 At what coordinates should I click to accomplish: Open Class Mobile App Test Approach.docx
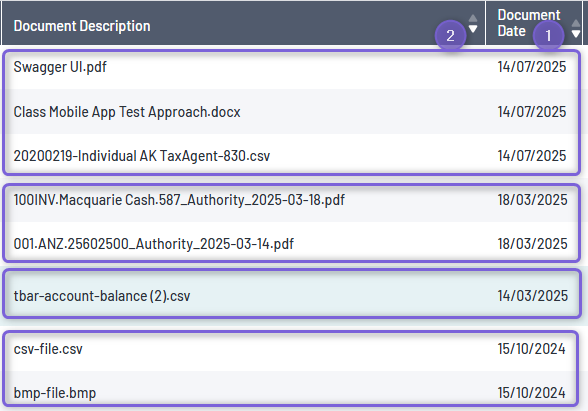(127, 112)
